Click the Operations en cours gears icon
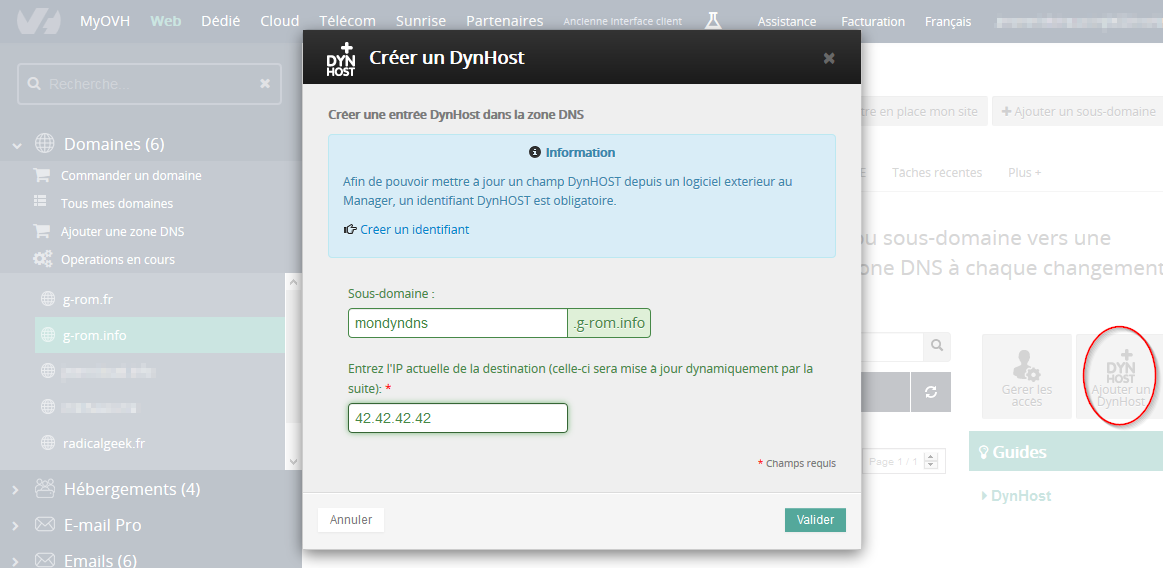The image size is (1163, 568). click(x=42, y=259)
